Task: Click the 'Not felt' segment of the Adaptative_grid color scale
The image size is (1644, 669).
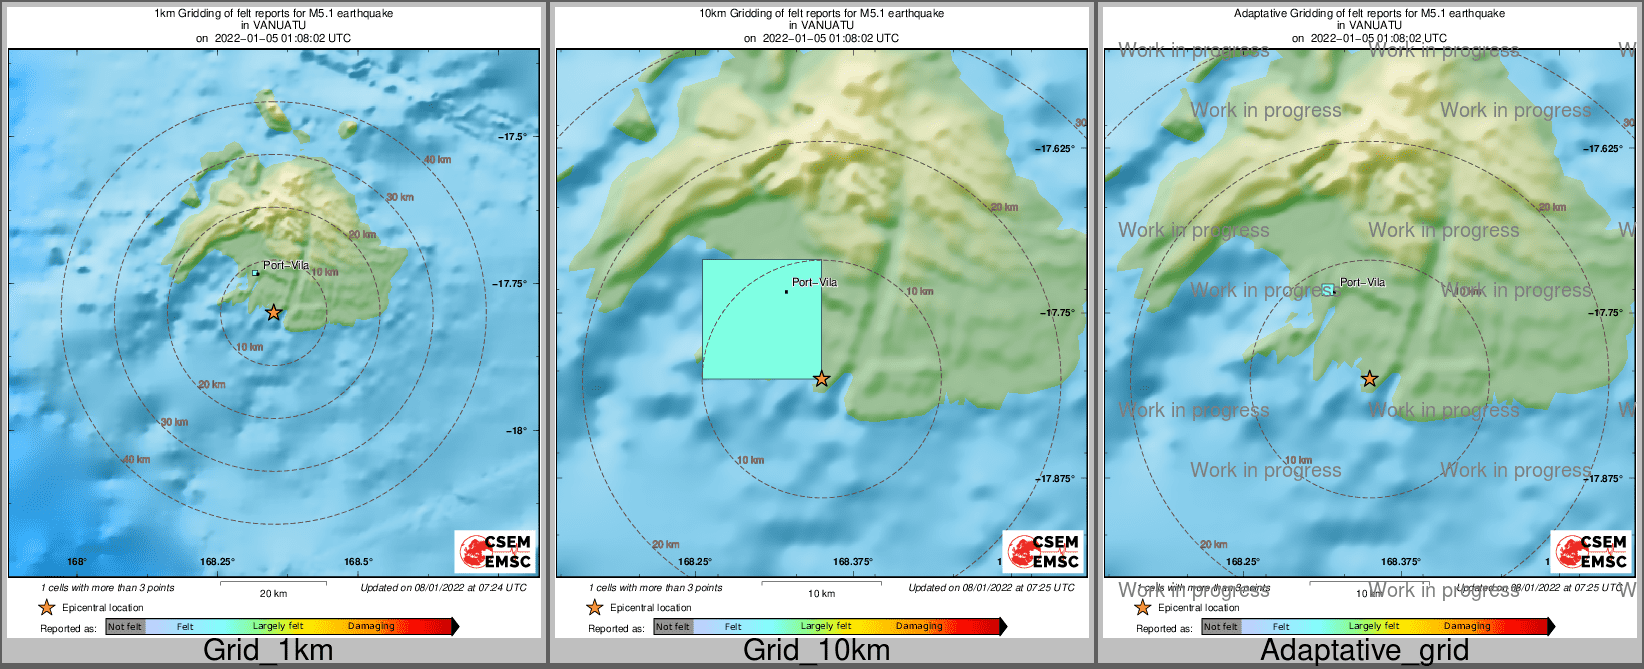Action: point(1221,627)
